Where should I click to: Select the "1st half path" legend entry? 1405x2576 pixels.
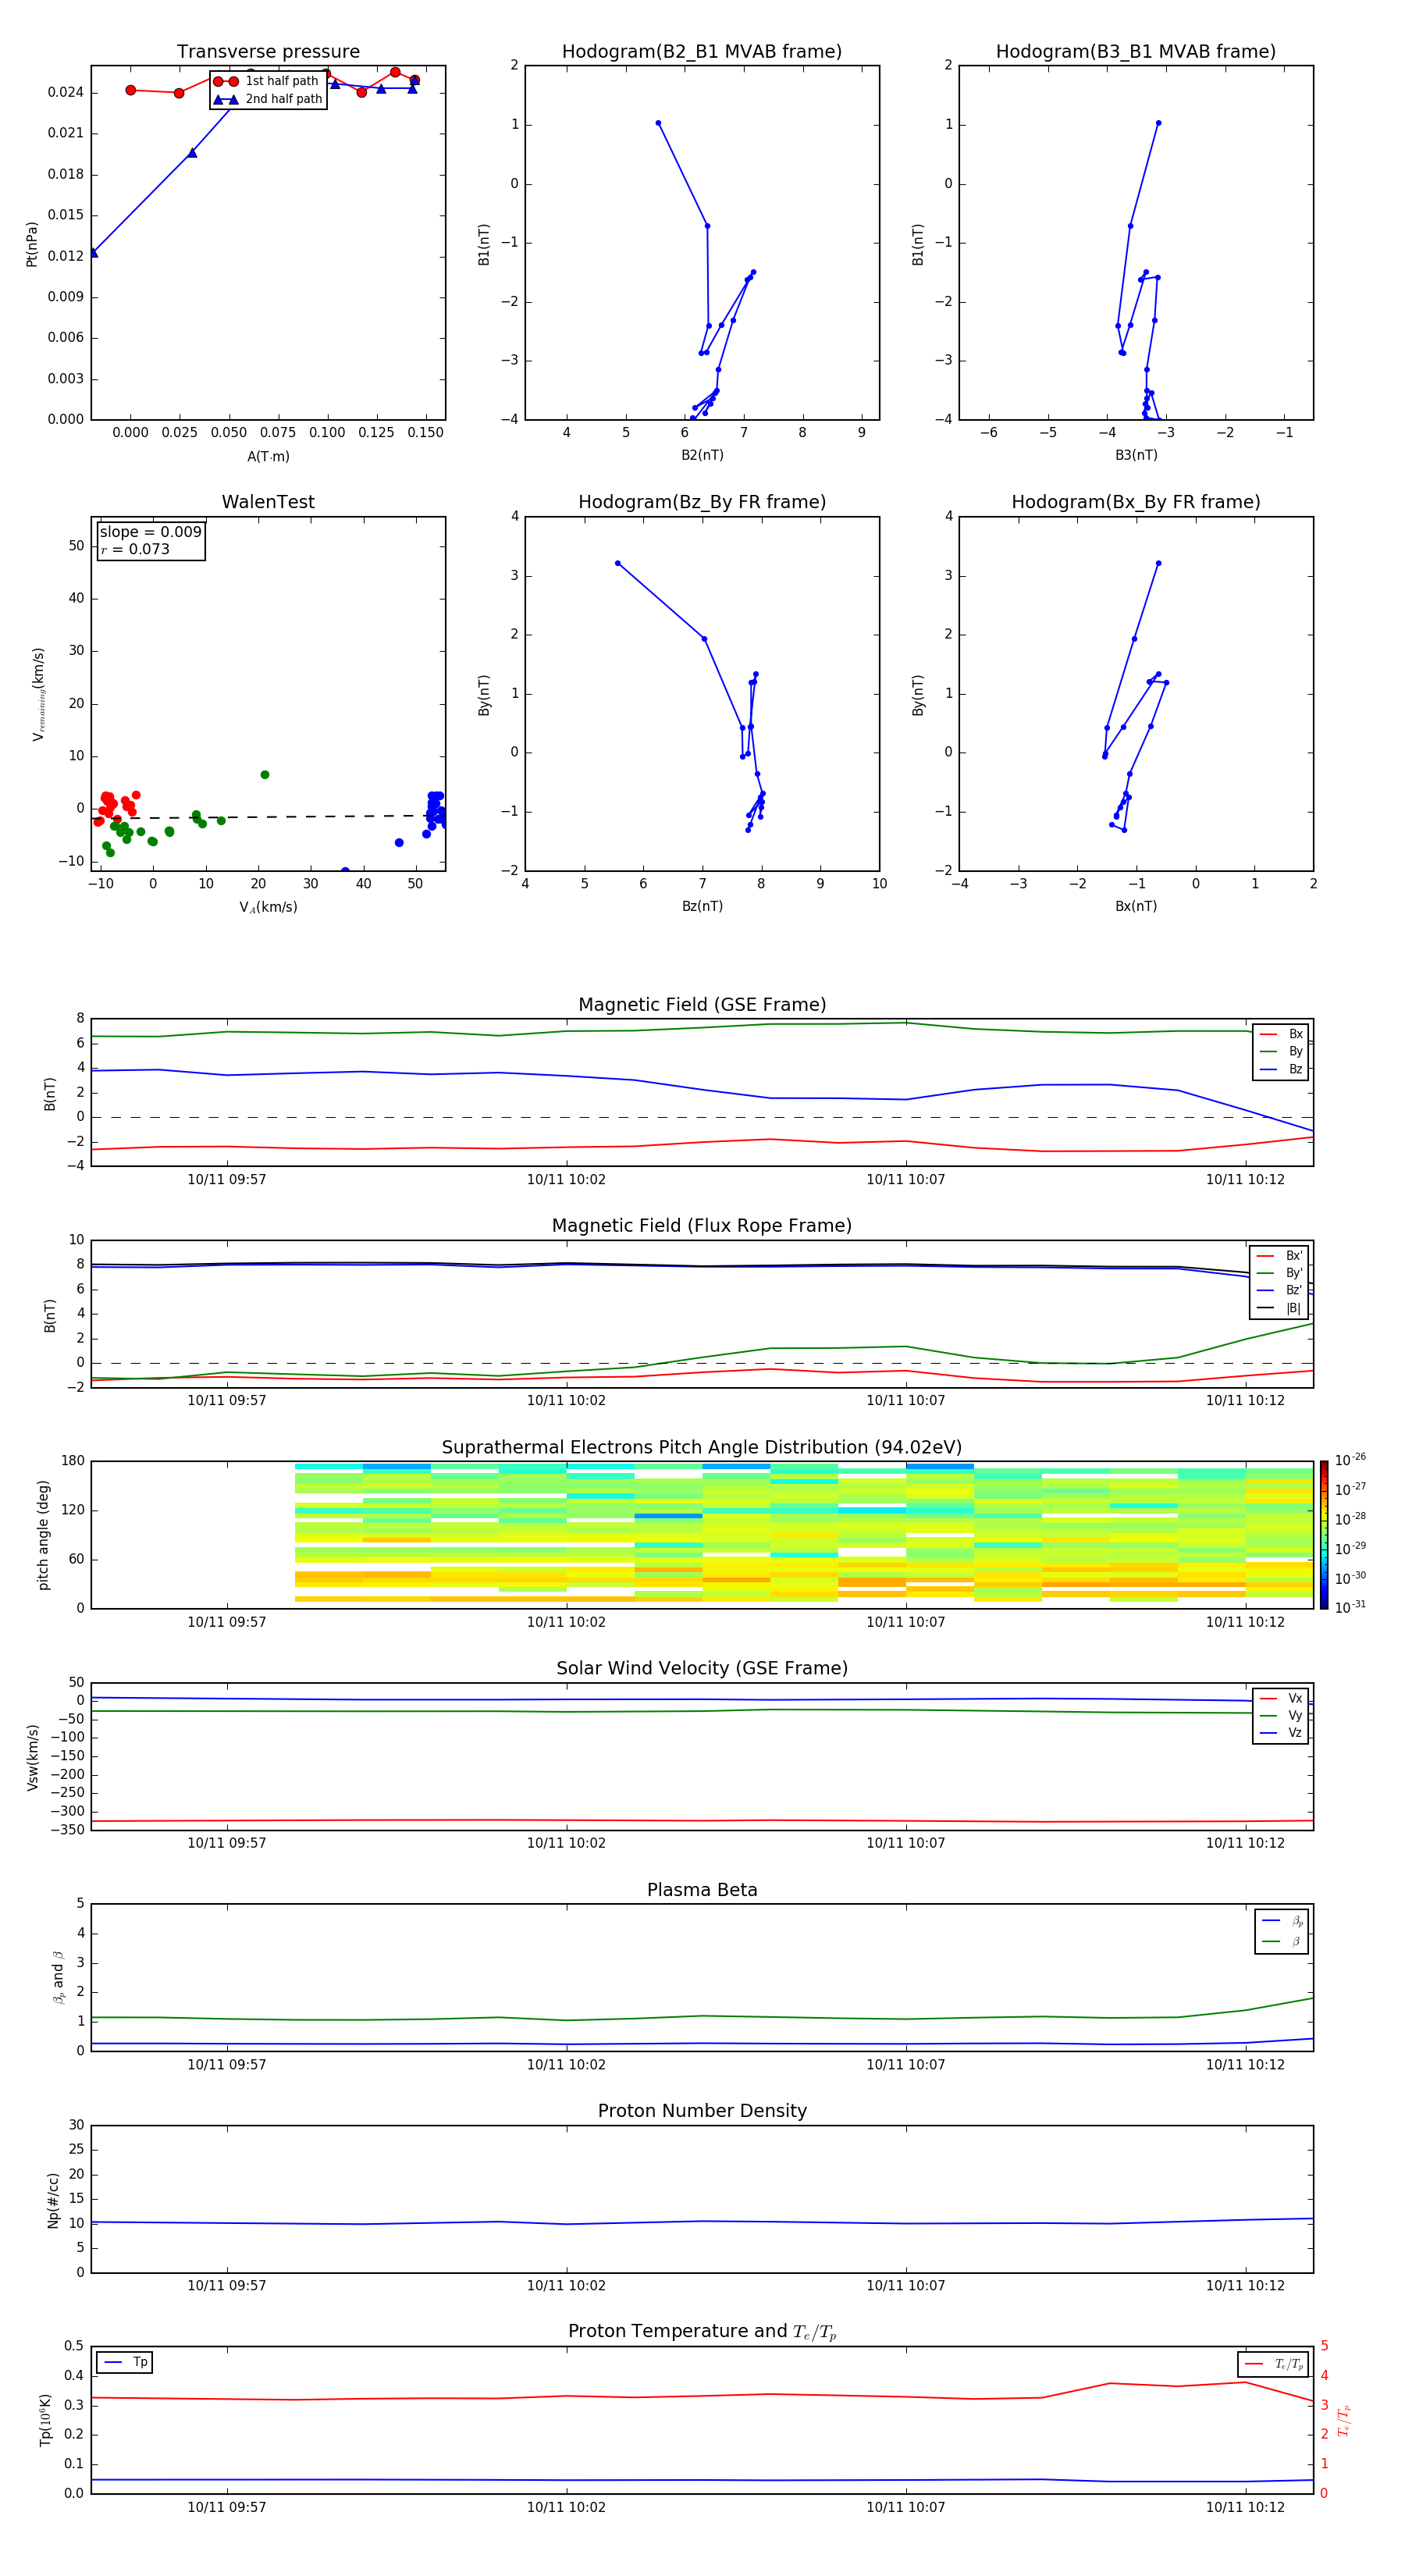coord(268,81)
